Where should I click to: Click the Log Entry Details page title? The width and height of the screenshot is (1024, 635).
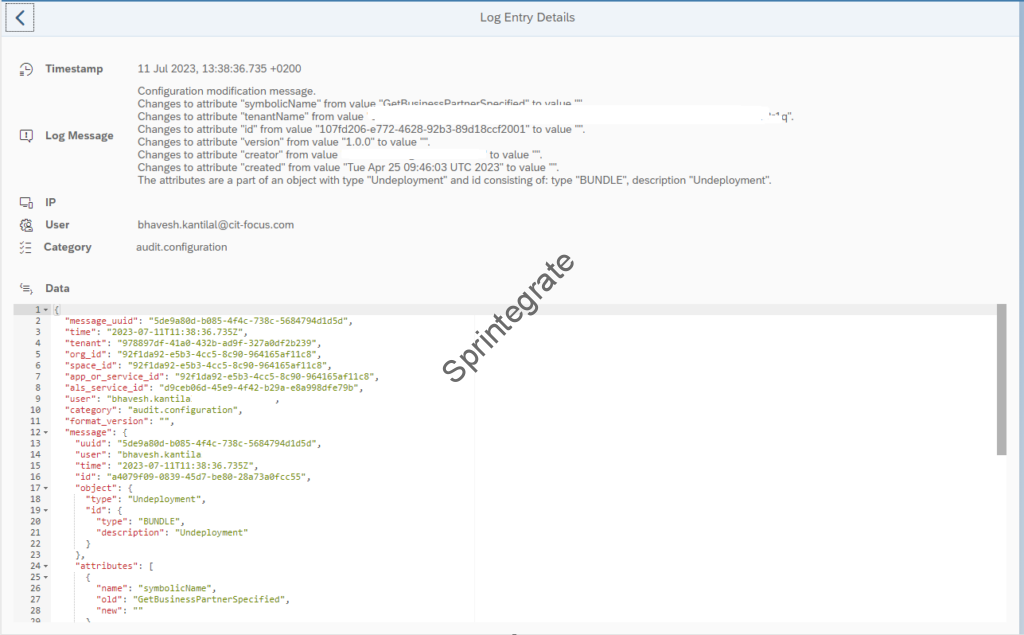click(527, 17)
